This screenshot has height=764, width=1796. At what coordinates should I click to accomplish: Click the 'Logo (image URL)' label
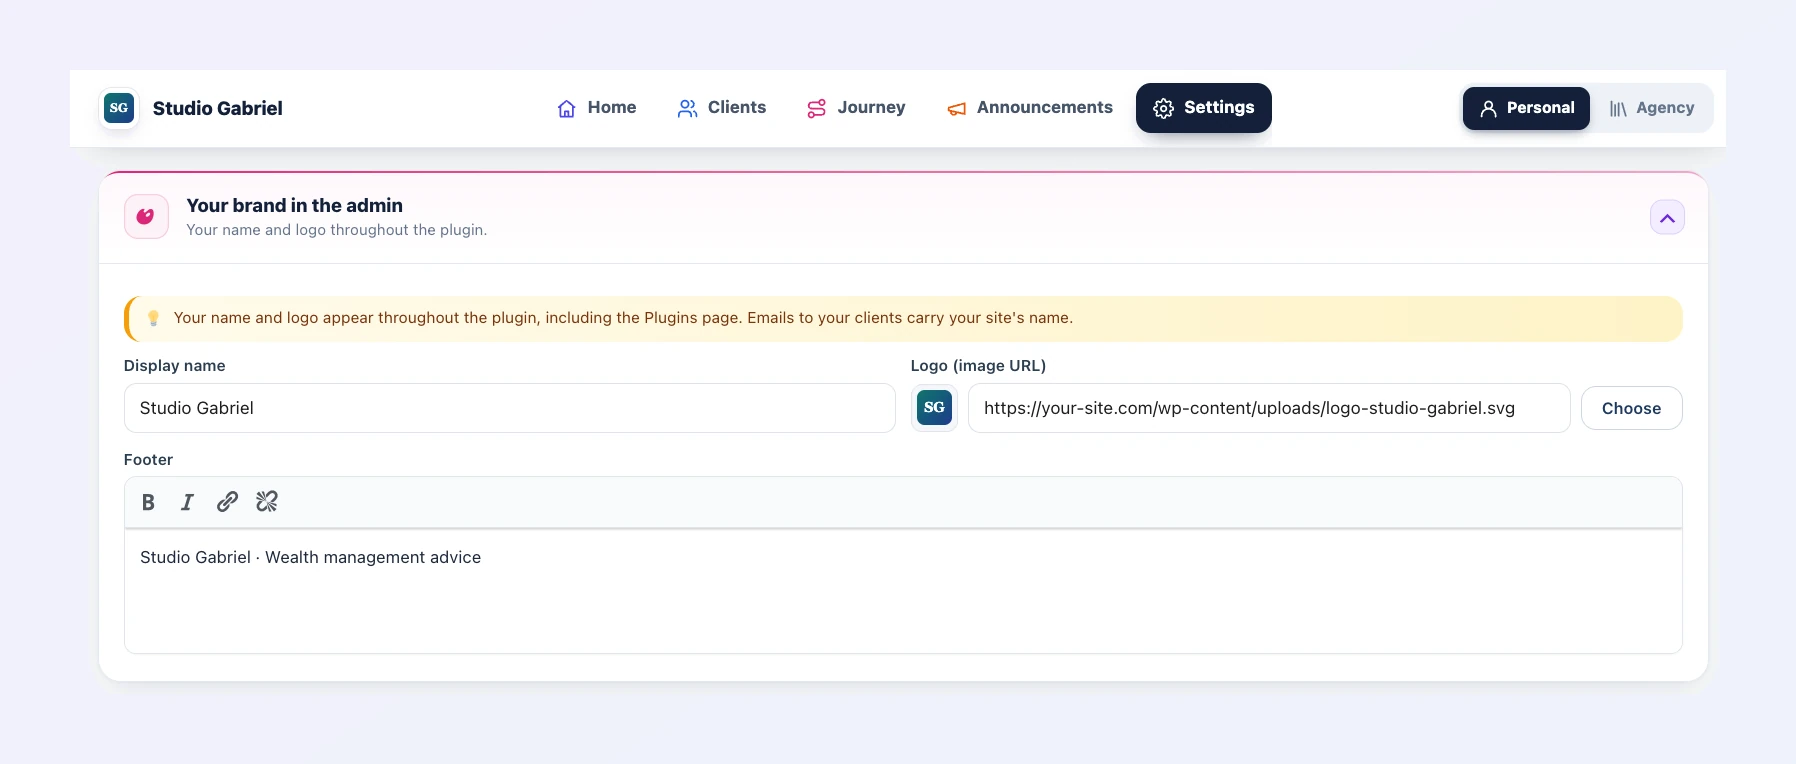tap(978, 366)
